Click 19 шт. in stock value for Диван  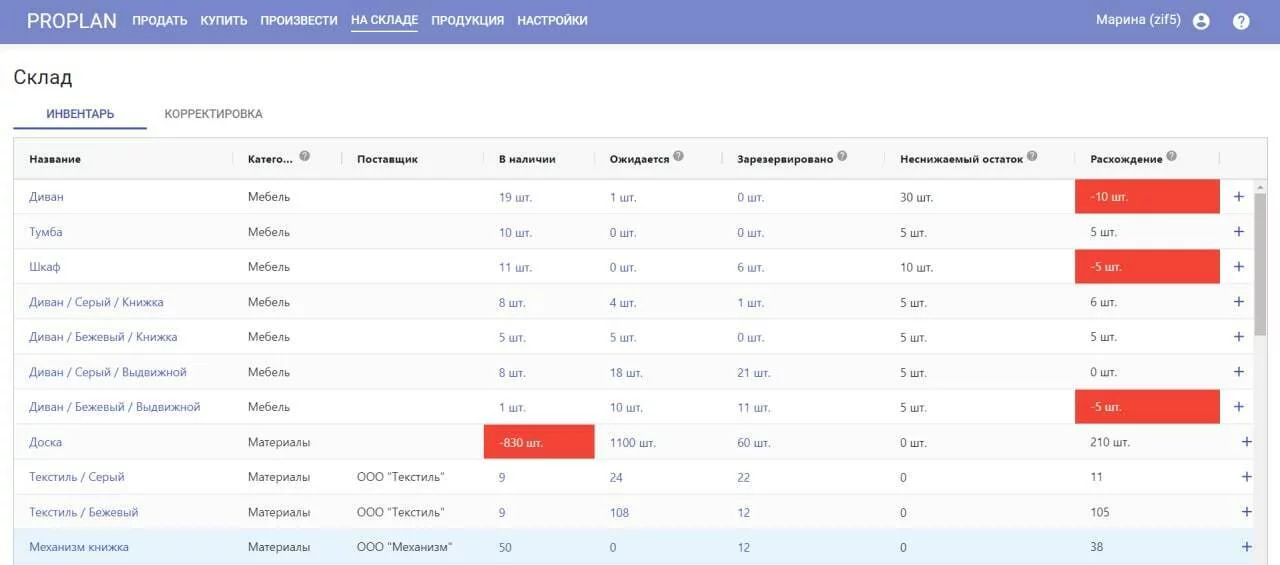(x=515, y=197)
